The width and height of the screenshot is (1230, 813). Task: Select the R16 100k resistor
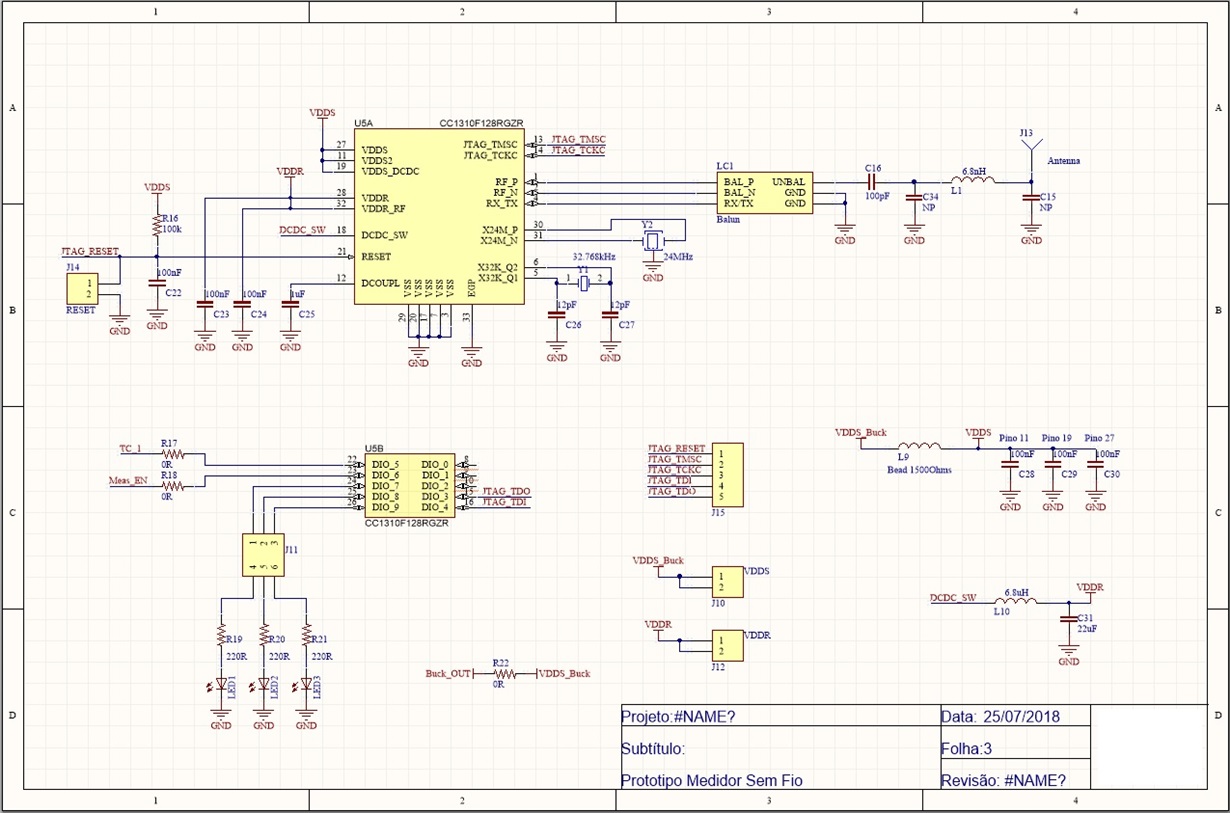[x=157, y=225]
